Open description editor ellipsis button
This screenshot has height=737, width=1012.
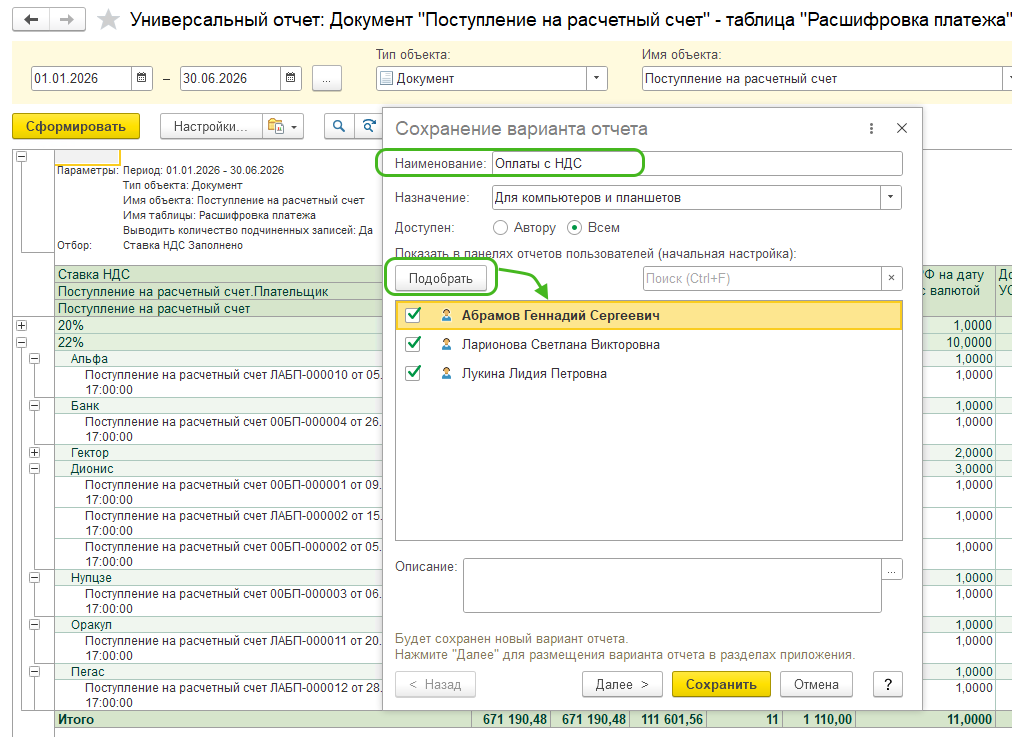click(x=891, y=570)
